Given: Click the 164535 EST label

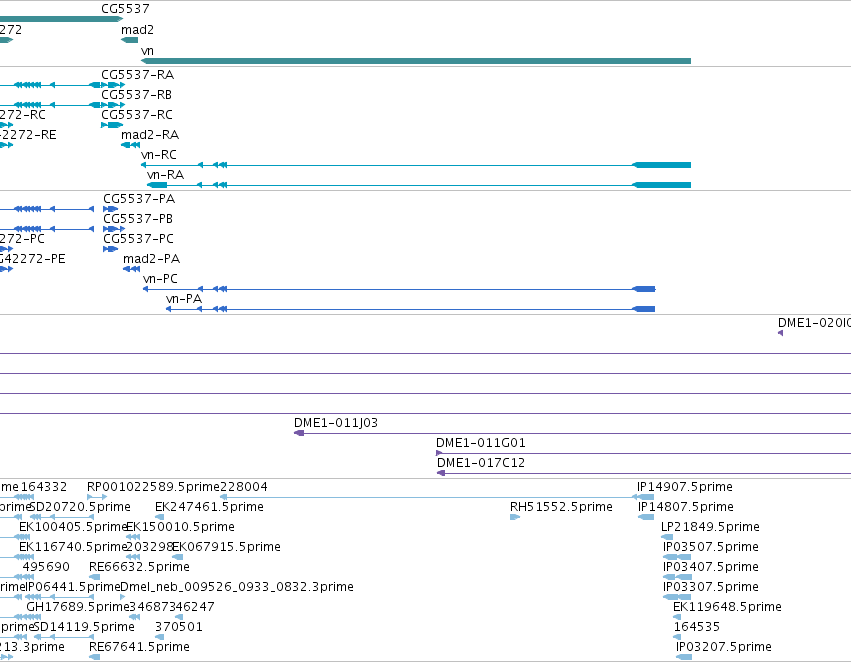Looking at the screenshot, I should coord(697,627).
